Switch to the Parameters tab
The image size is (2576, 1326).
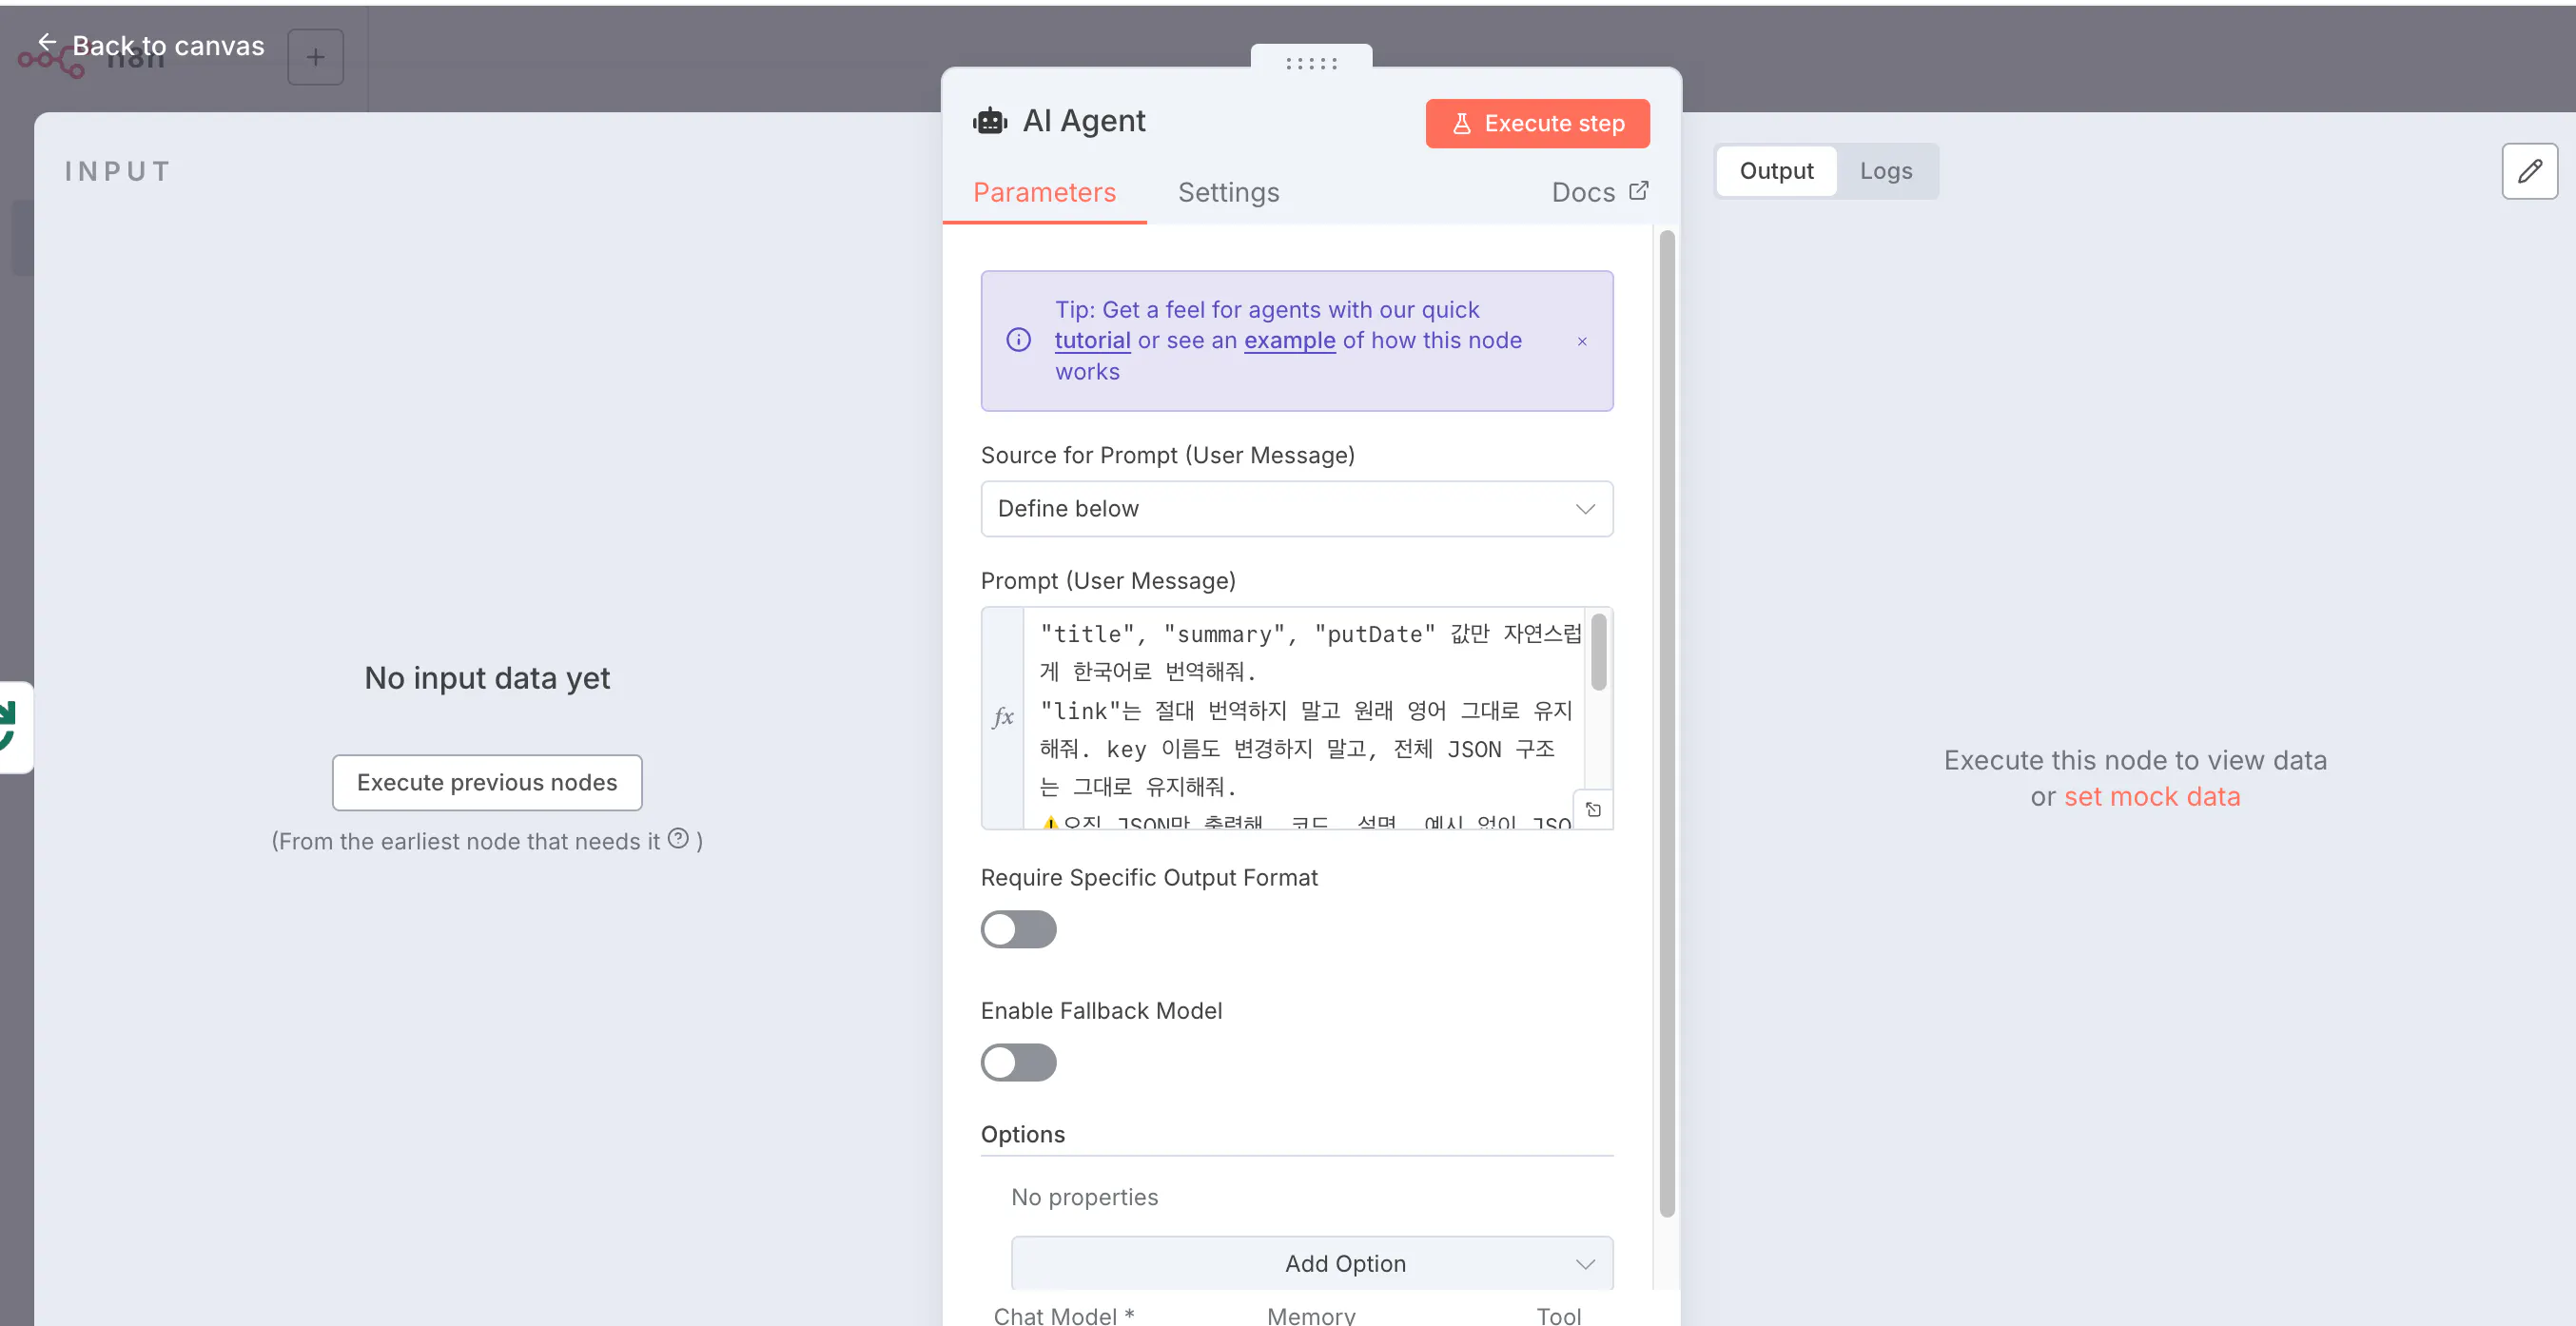[x=1044, y=192]
